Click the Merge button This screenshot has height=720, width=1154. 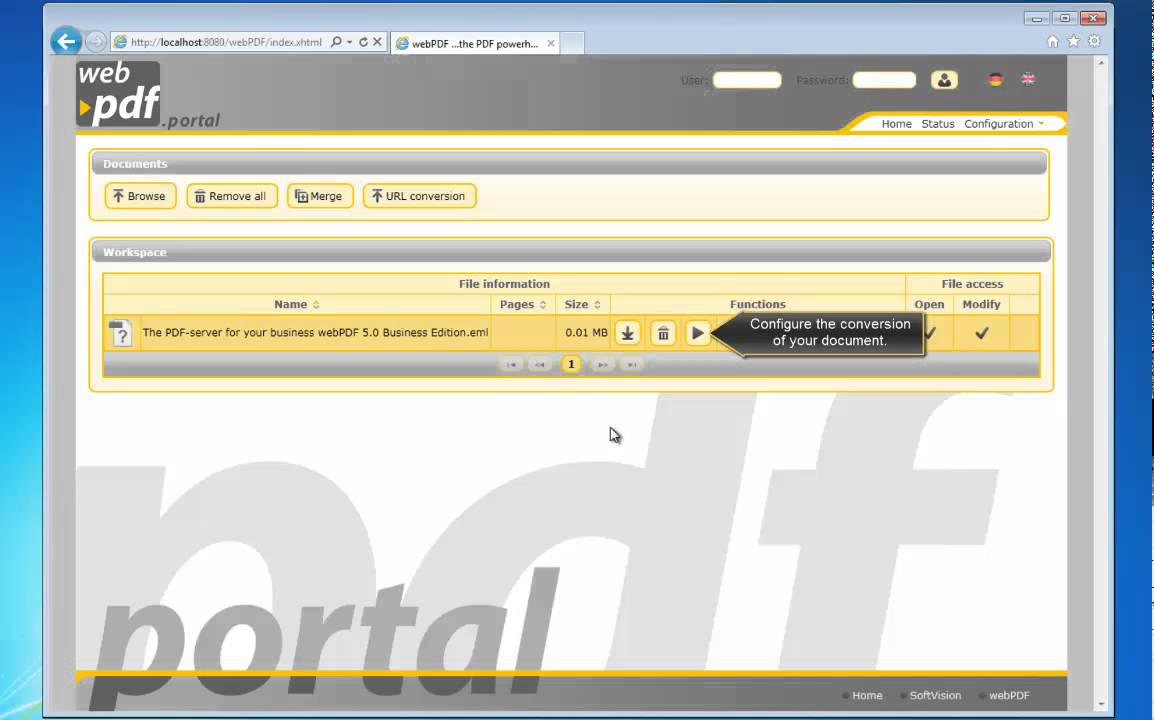[x=319, y=196]
